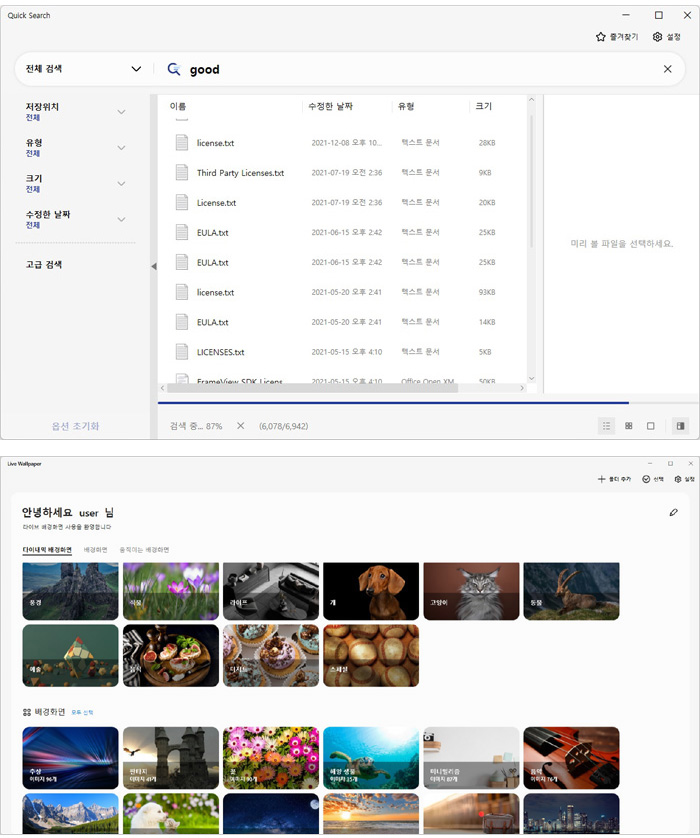Click the 모두 선택 link
Viewport: 700px width, 838px height.
(x=82, y=712)
